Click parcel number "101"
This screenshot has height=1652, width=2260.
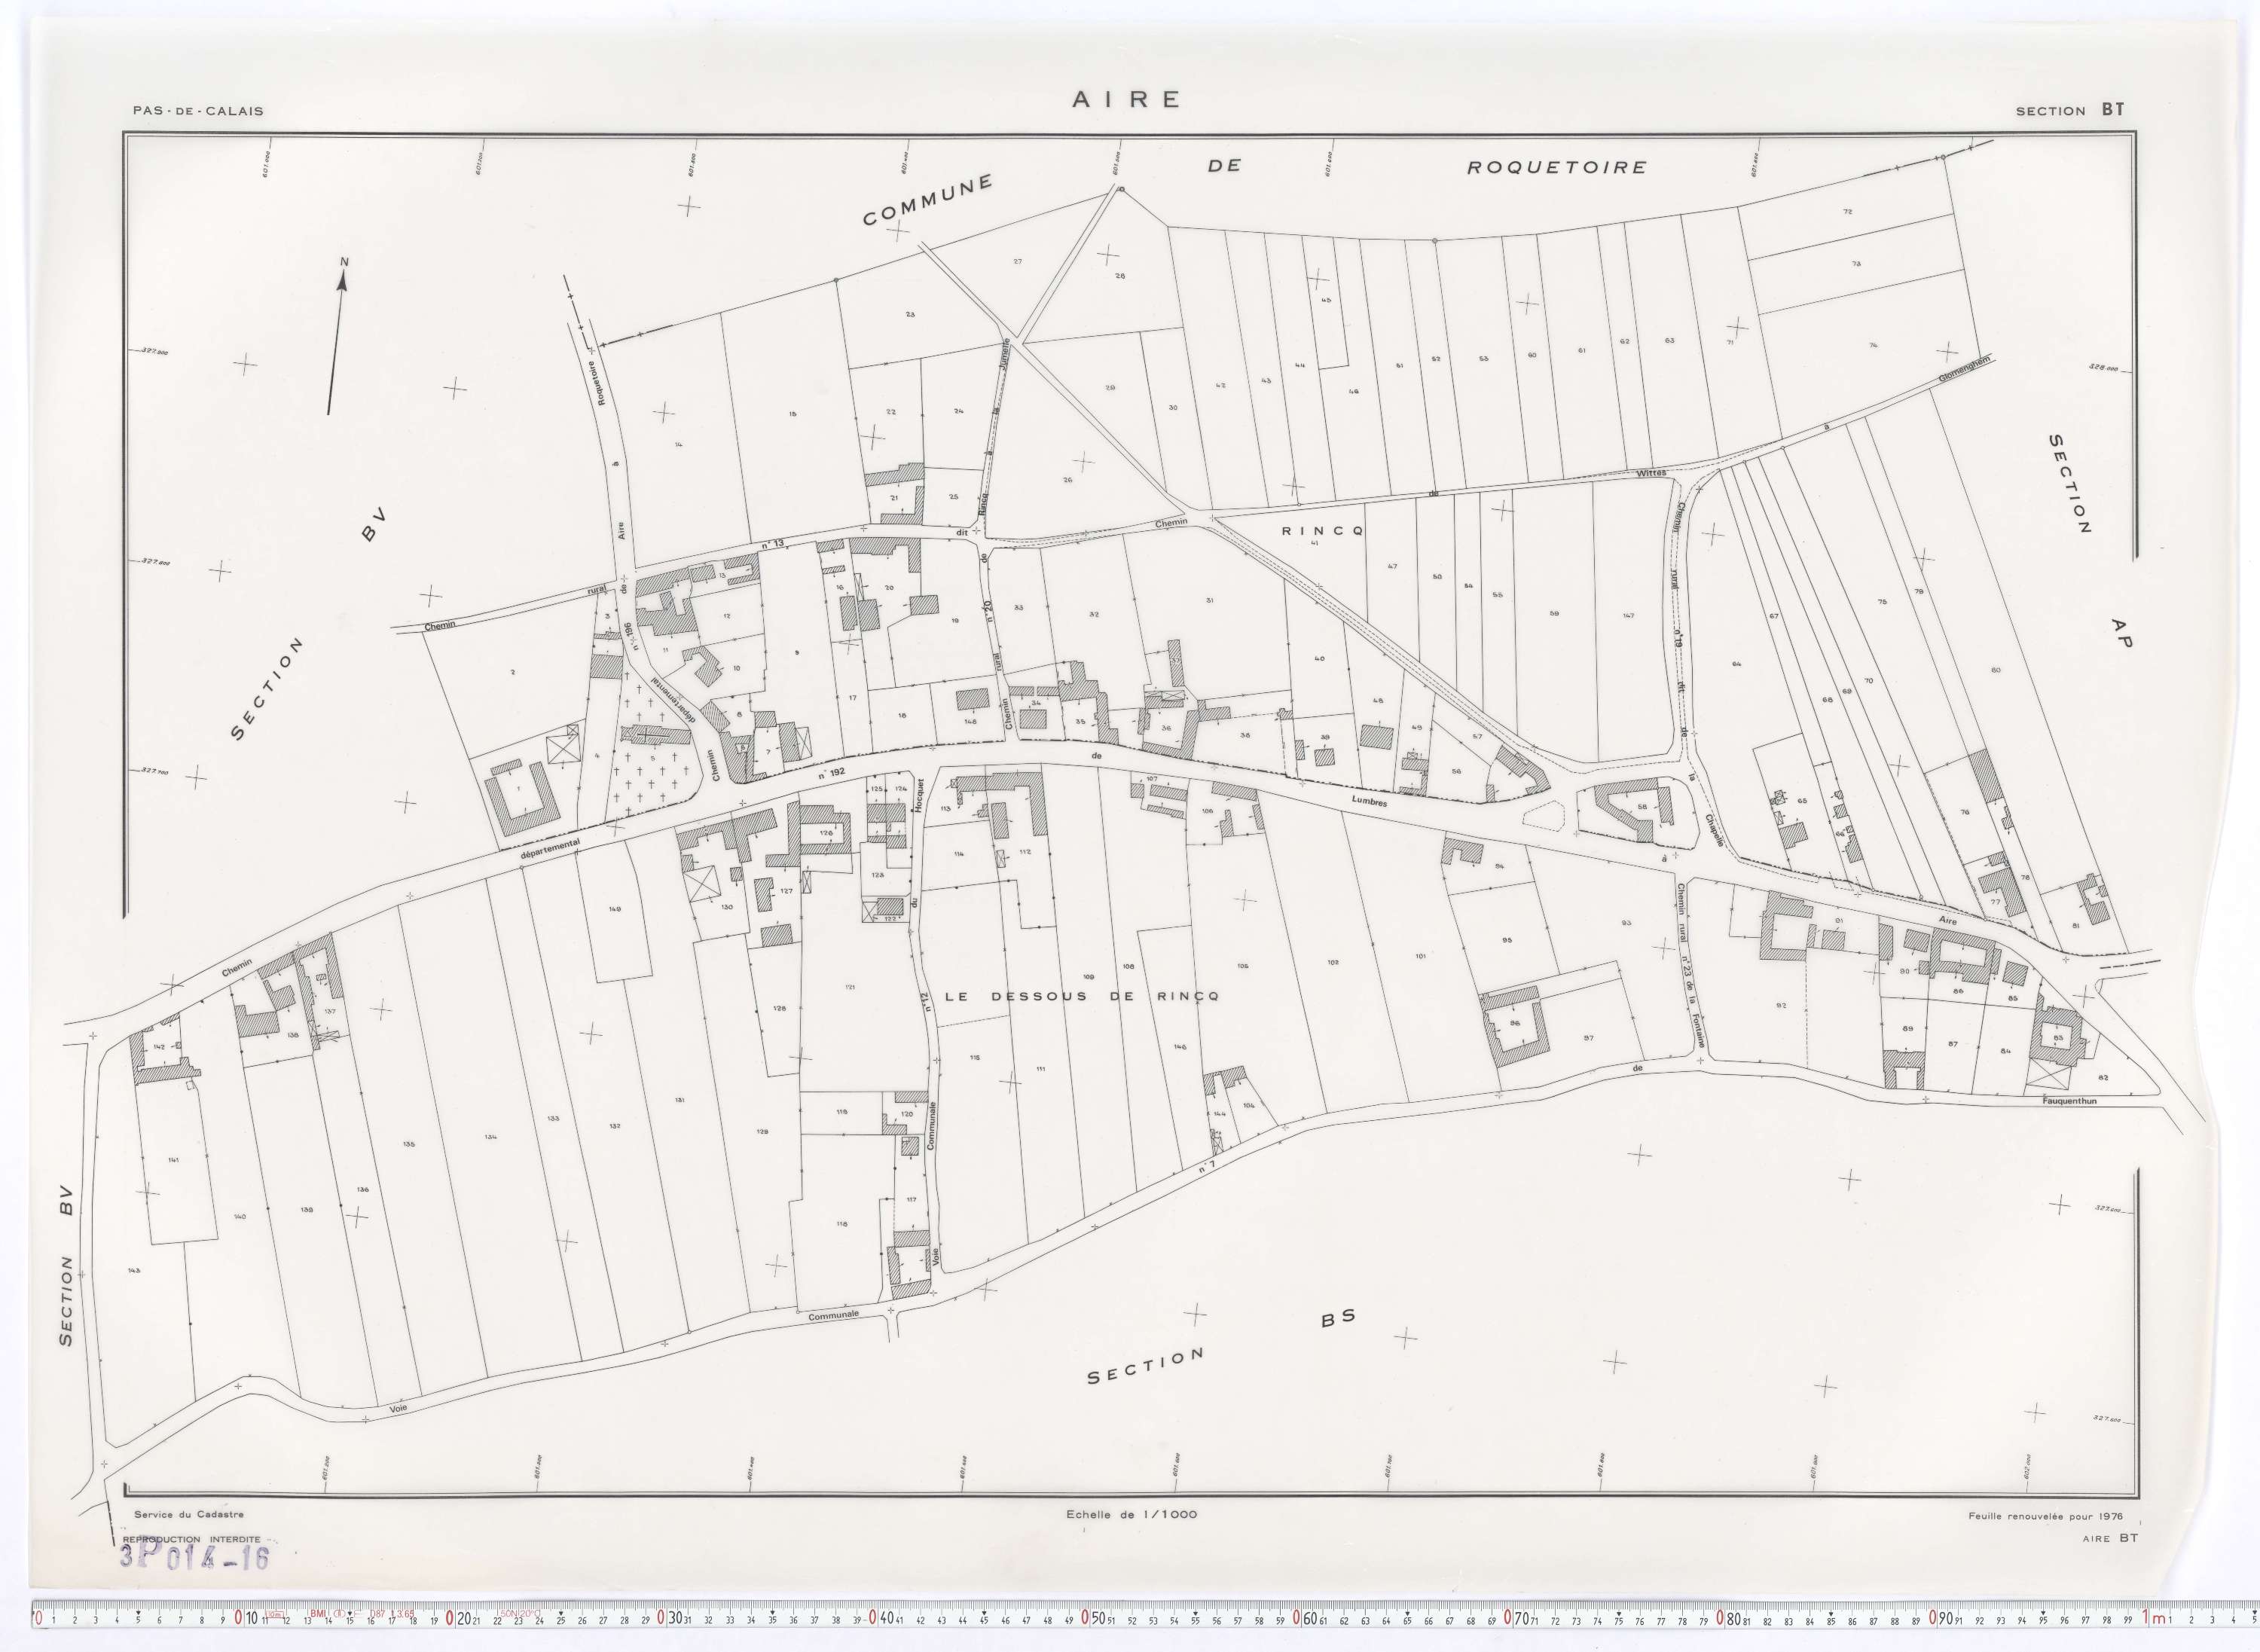point(1420,956)
